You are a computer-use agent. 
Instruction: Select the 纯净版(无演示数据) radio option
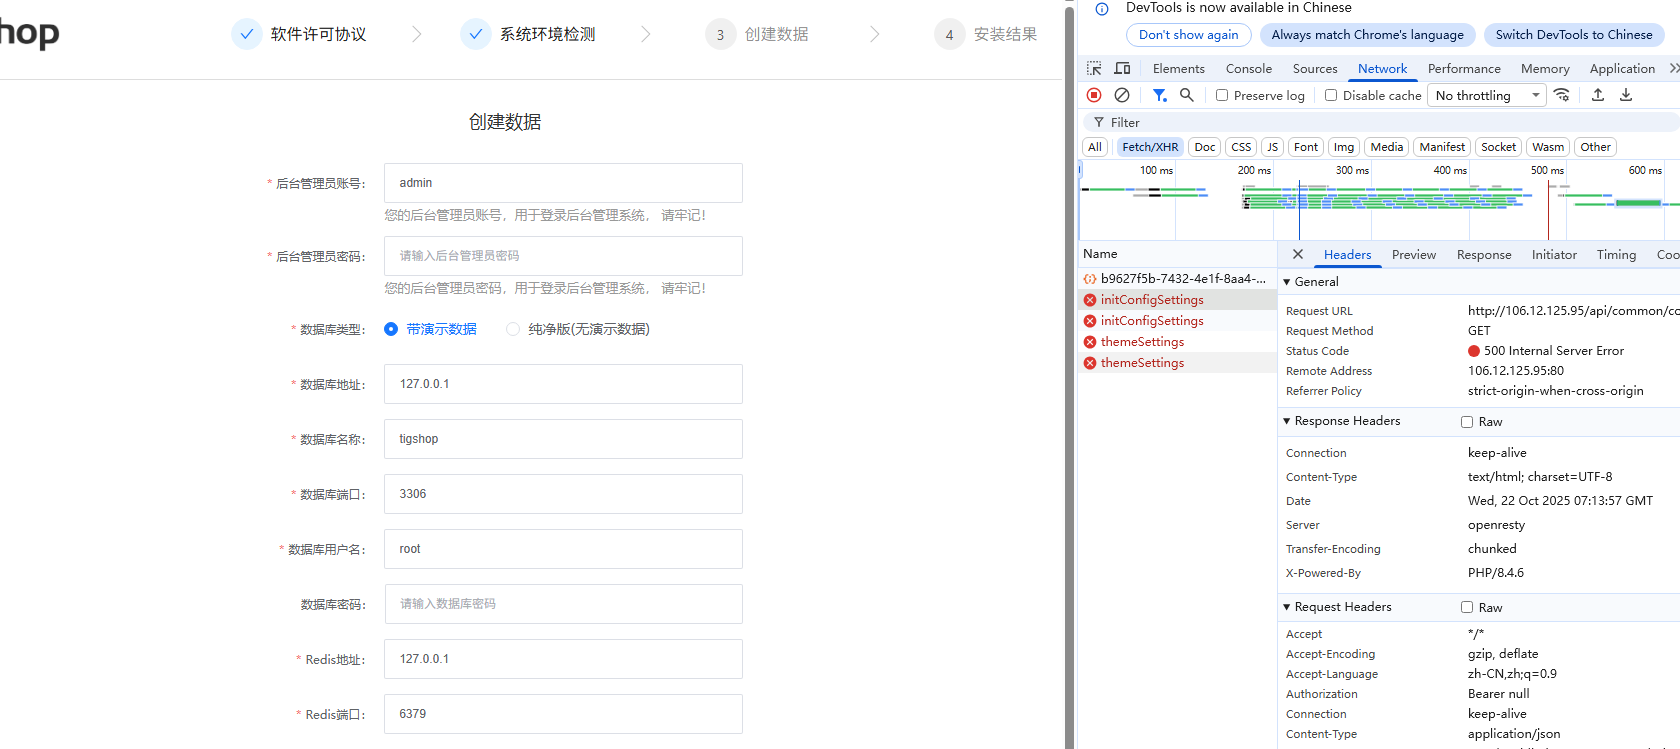point(513,329)
